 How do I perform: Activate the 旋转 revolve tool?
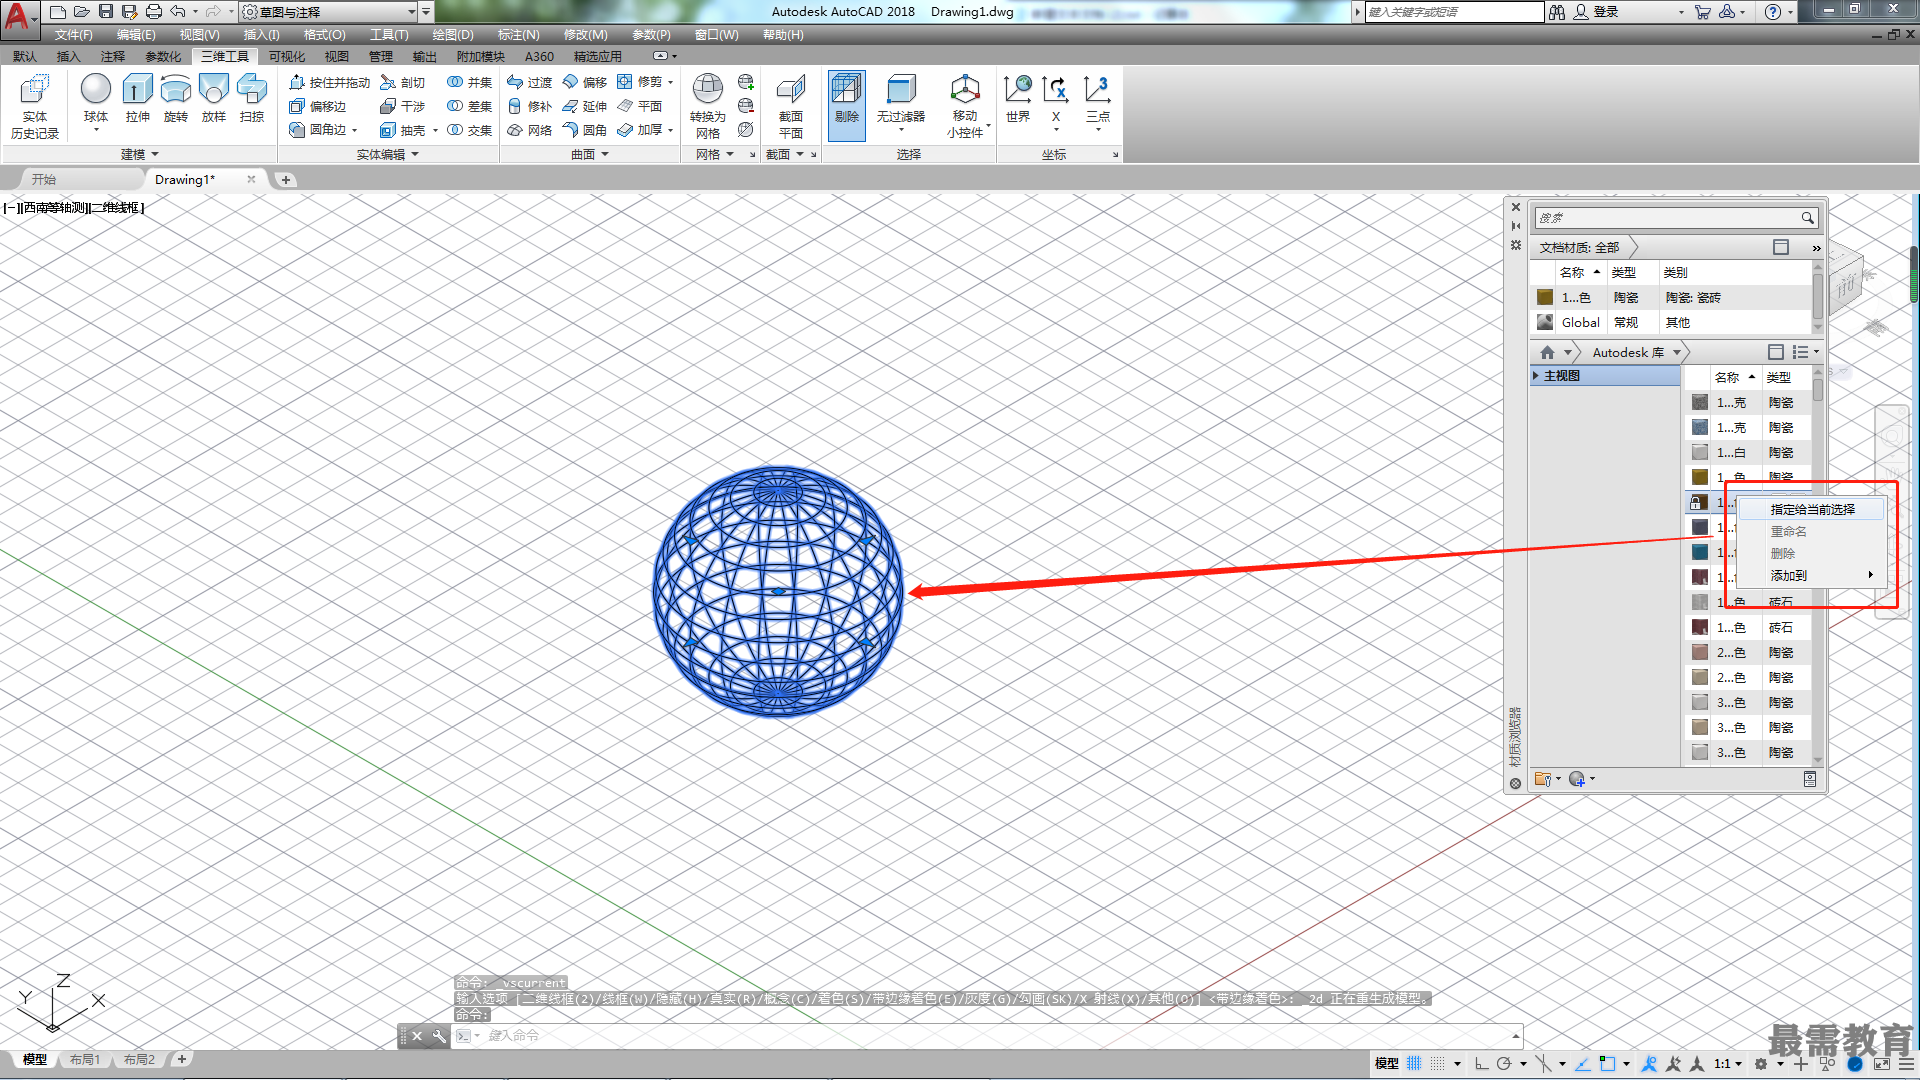coord(176,98)
